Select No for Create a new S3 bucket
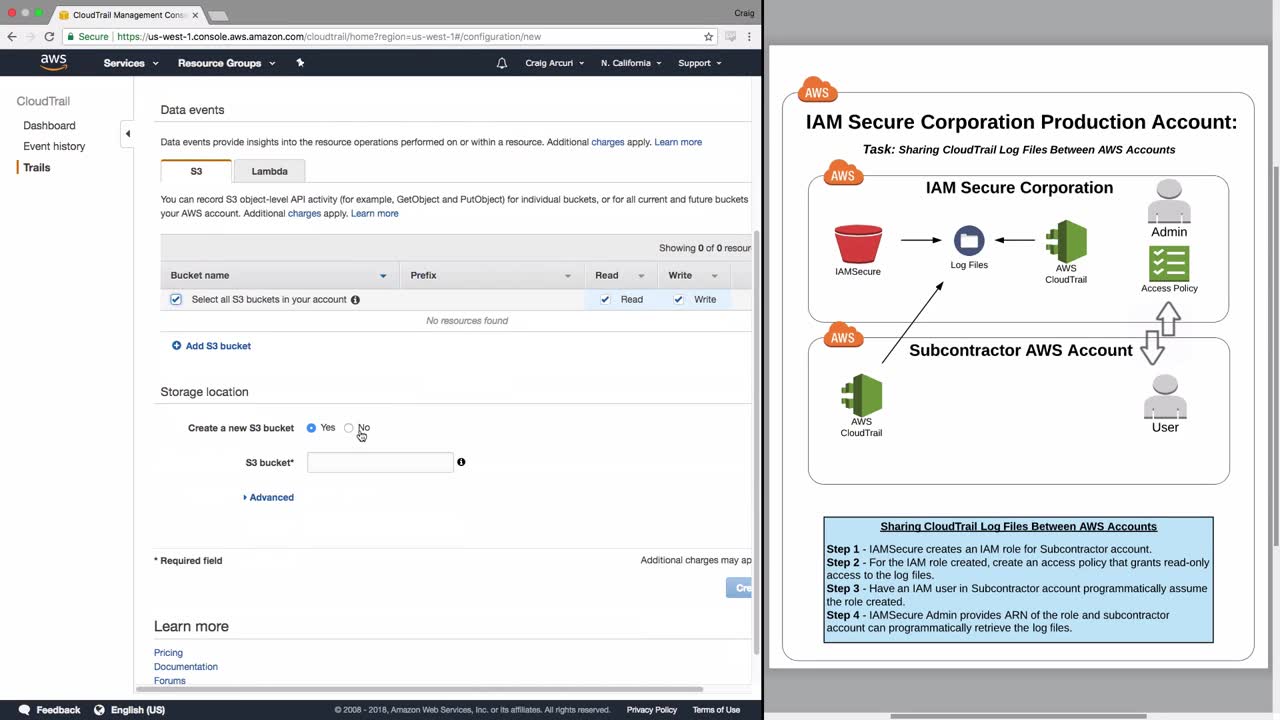Image resolution: width=1280 pixels, height=720 pixels. (x=348, y=428)
